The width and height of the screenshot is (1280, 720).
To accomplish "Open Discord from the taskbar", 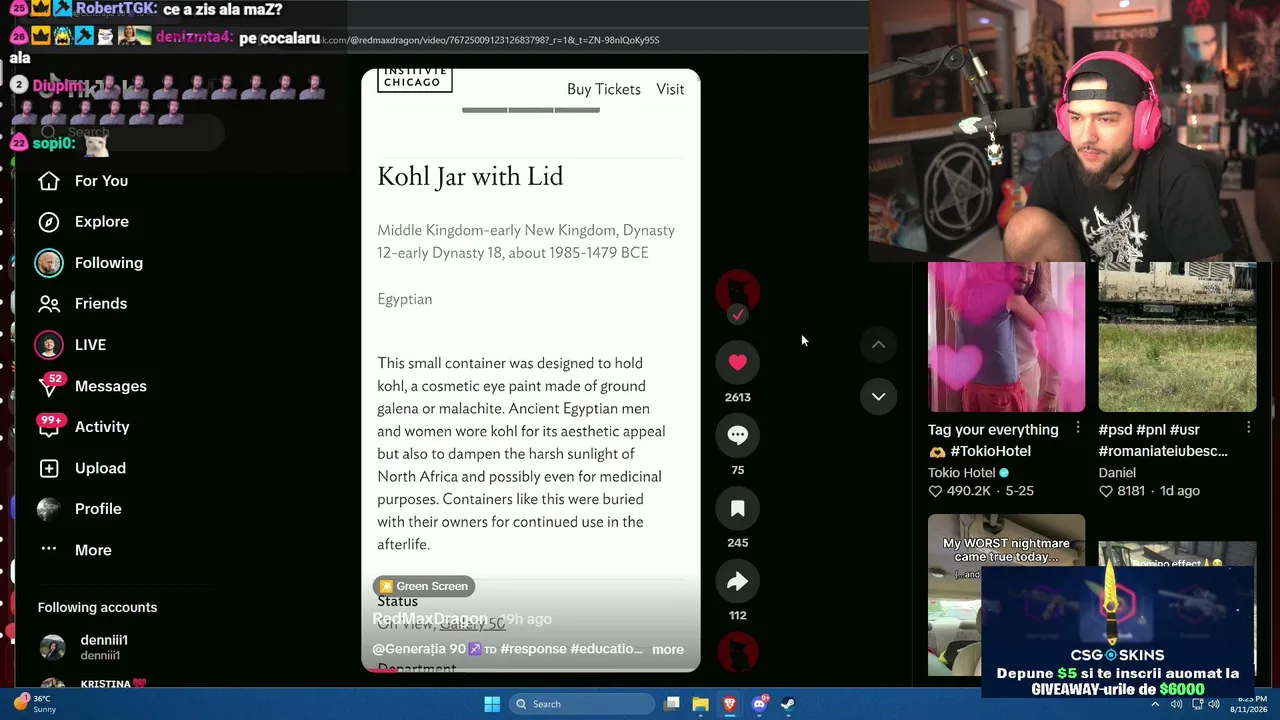I will point(759,704).
